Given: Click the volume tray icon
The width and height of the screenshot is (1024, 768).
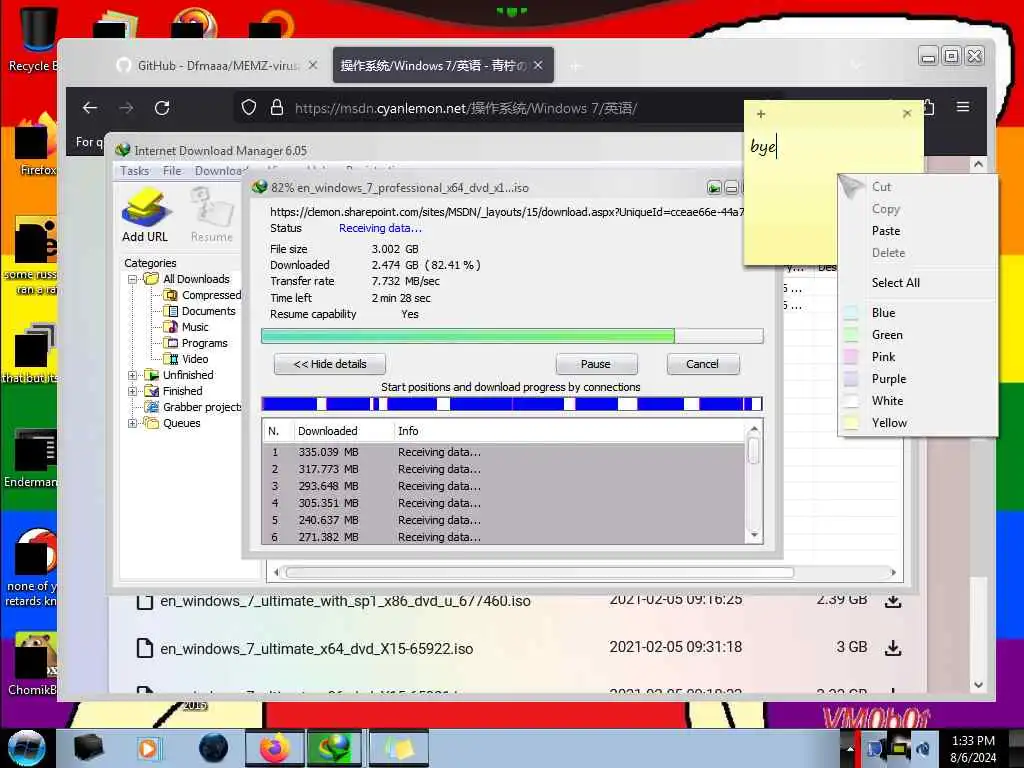Looking at the screenshot, I should click(923, 748).
